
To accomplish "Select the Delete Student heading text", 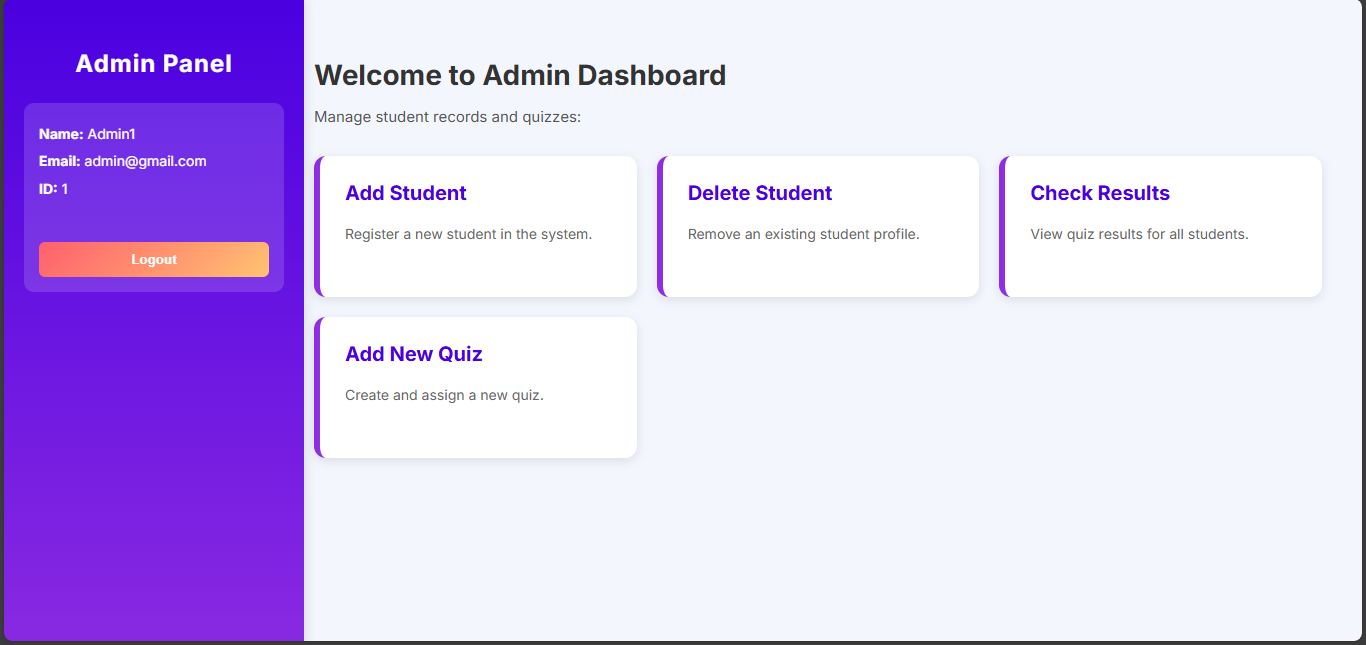I will tap(759, 192).
